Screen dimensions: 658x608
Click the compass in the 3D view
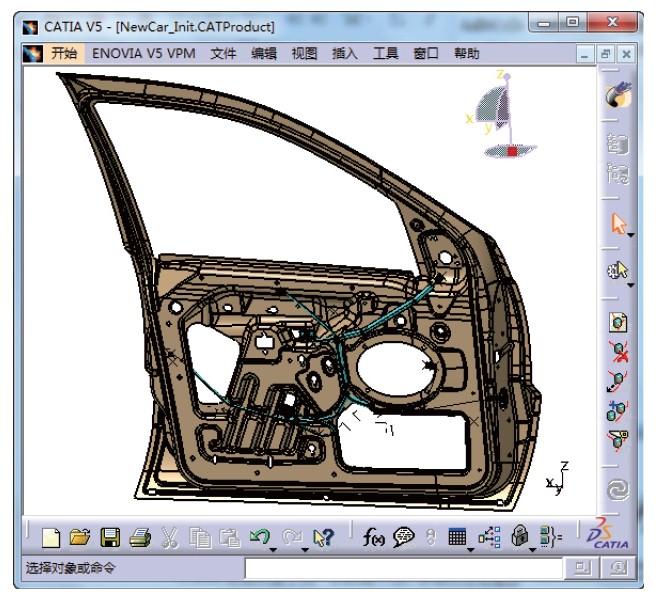[503, 113]
